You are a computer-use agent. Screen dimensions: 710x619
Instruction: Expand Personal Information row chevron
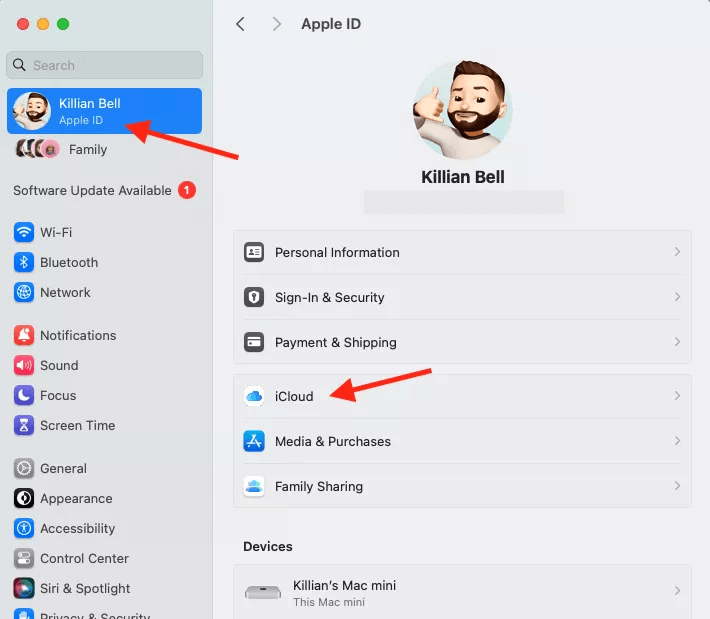tap(677, 252)
